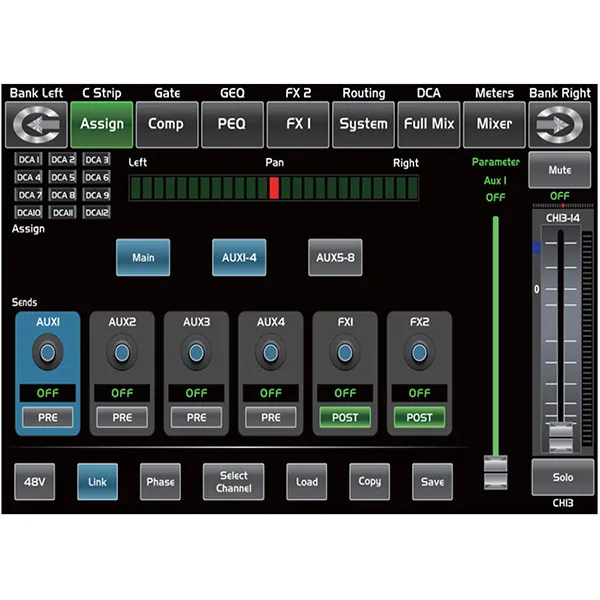Toggle 48V phantom power

(35, 481)
